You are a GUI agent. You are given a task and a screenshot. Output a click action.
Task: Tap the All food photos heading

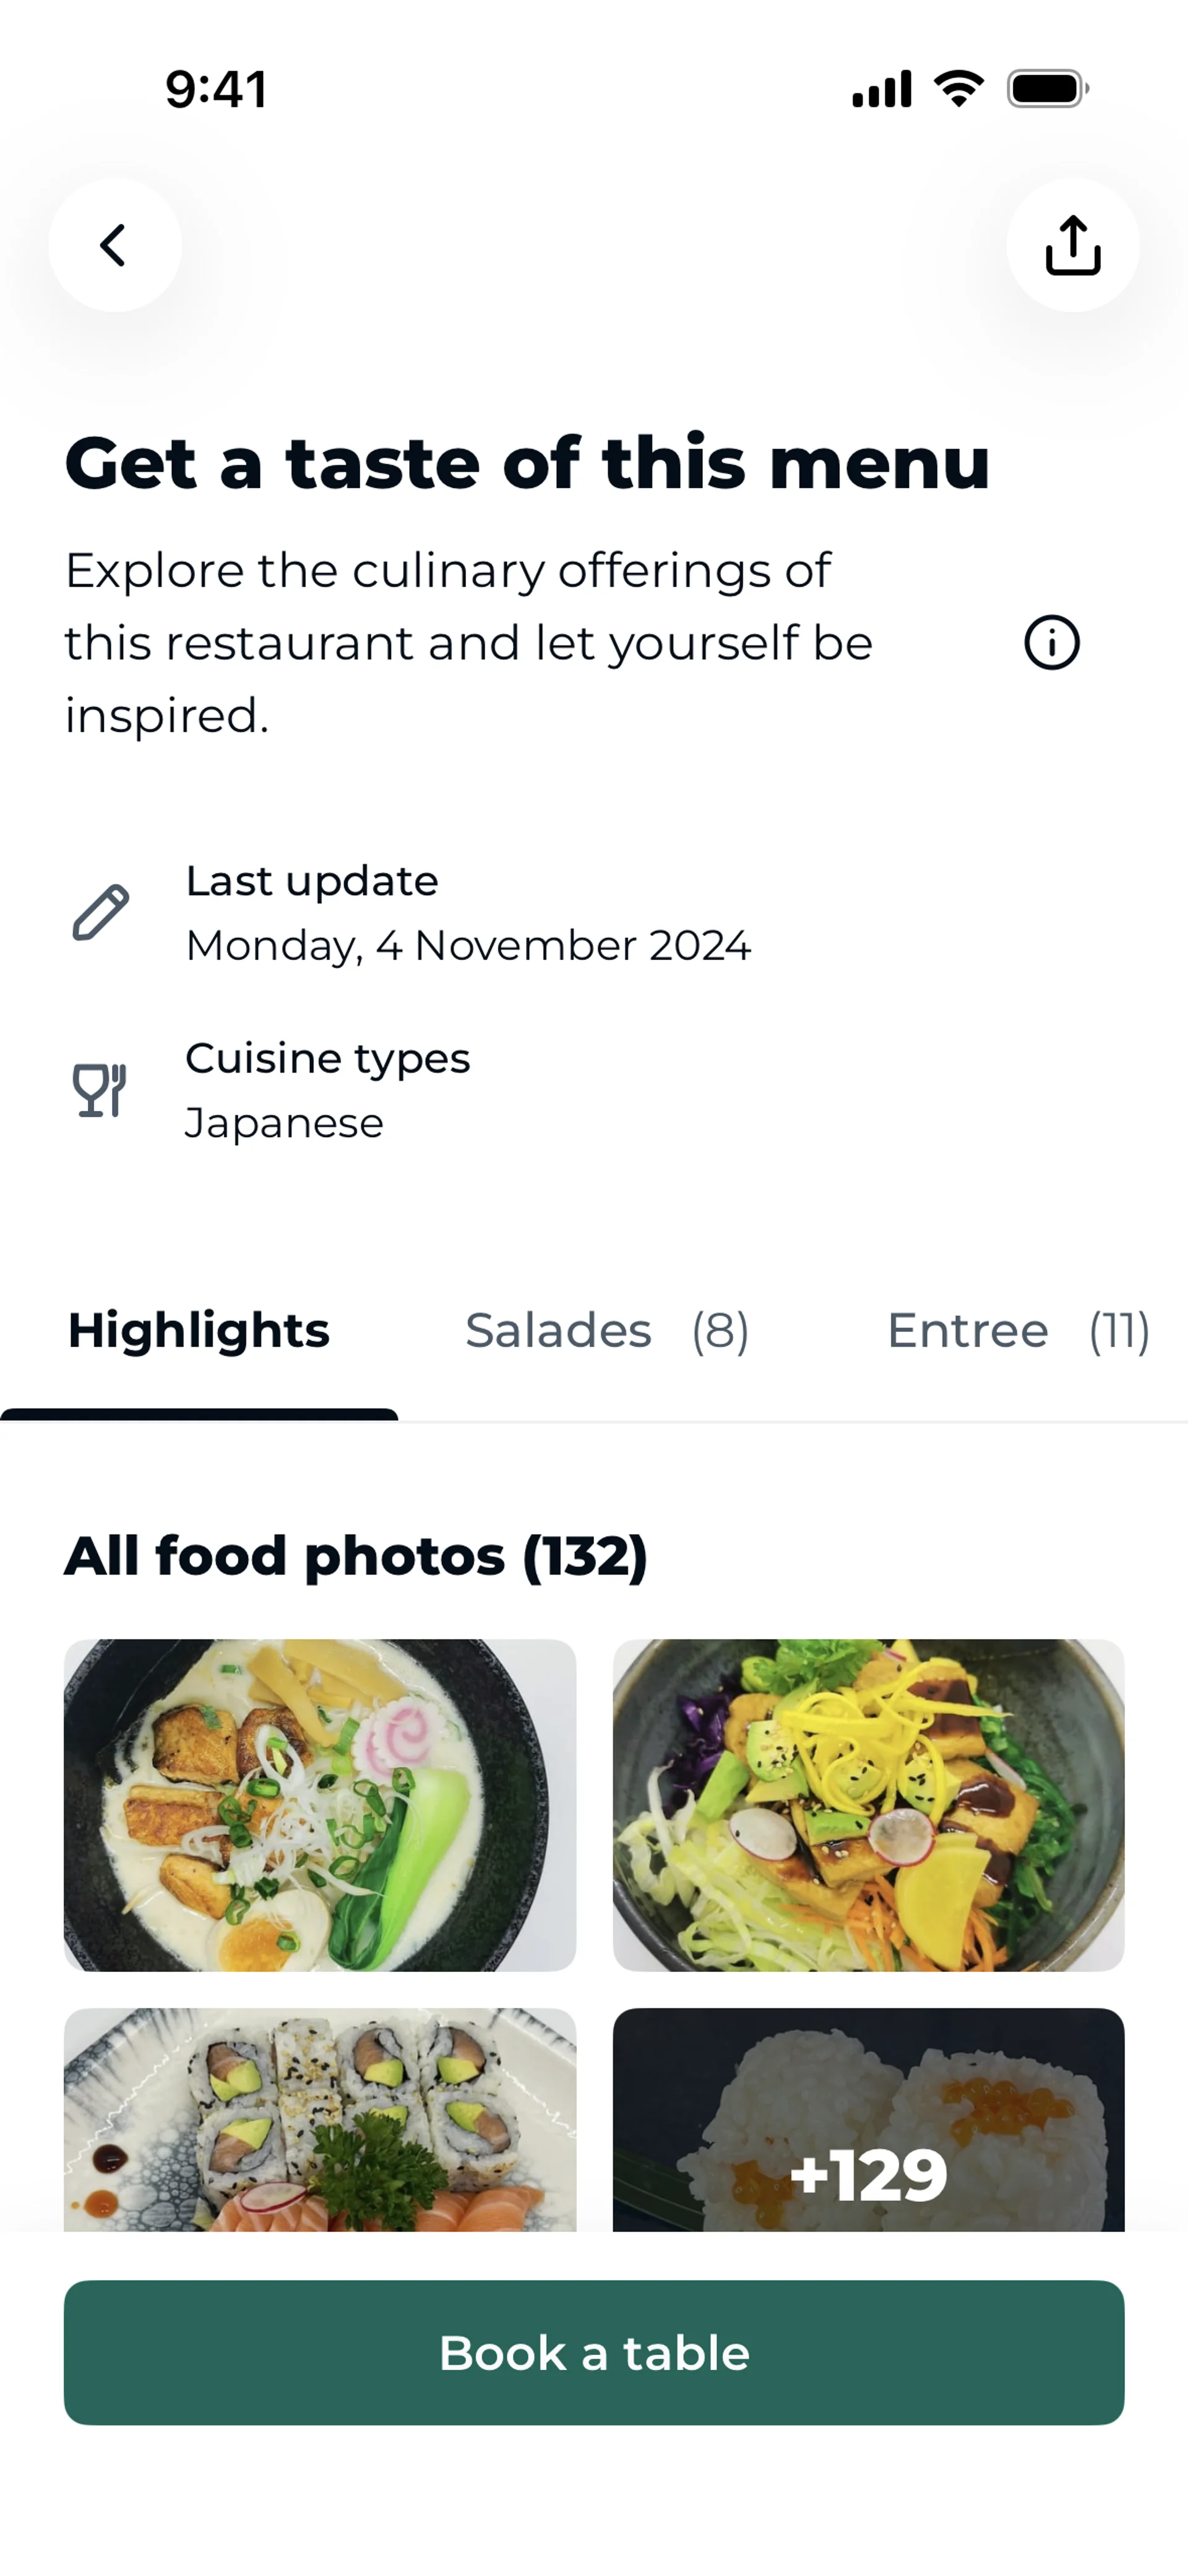click(x=356, y=1556)
